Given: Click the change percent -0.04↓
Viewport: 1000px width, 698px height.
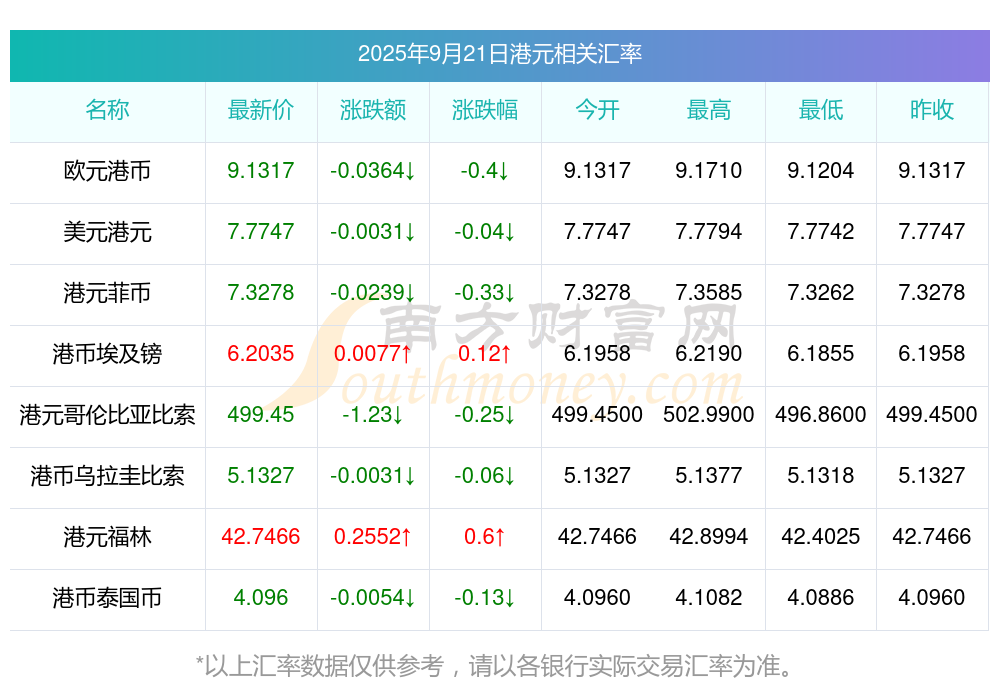Looking at the screenshot, I should [485, 231].
